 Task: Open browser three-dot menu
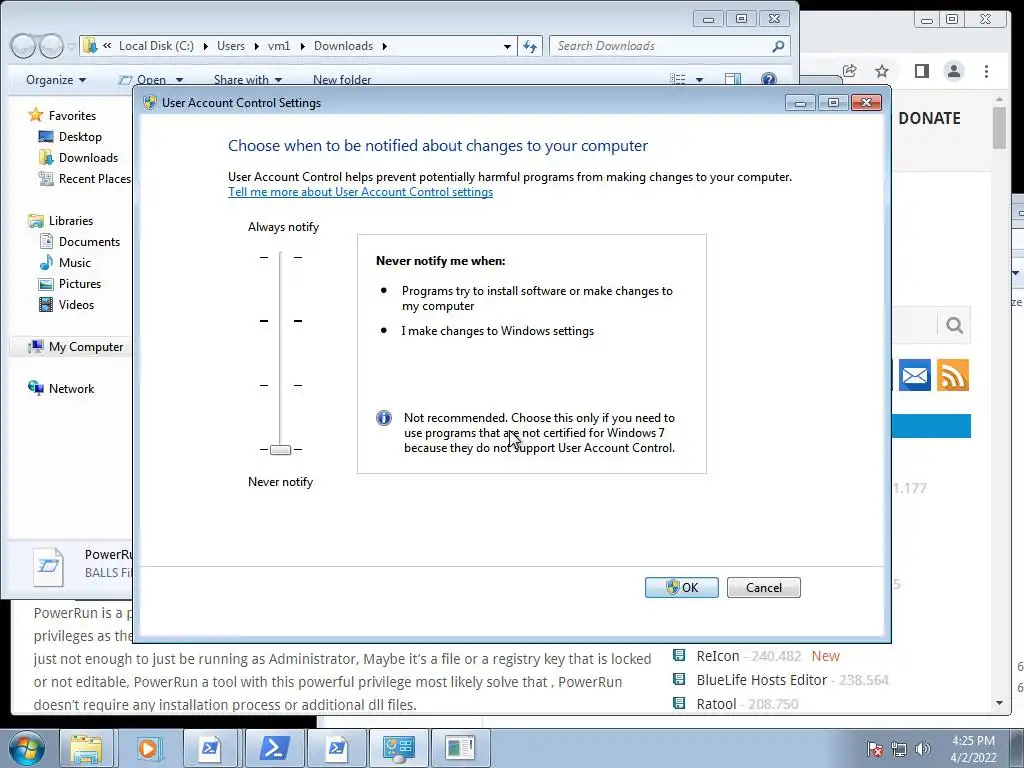coord(986,71)
